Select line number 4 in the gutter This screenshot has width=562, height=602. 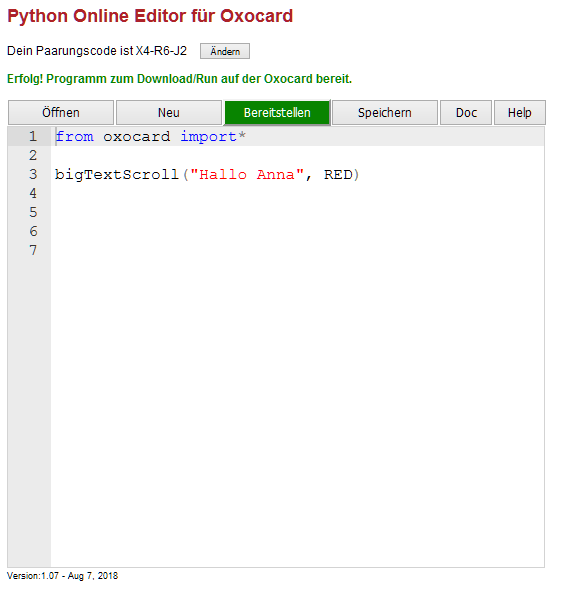(33, 193)
